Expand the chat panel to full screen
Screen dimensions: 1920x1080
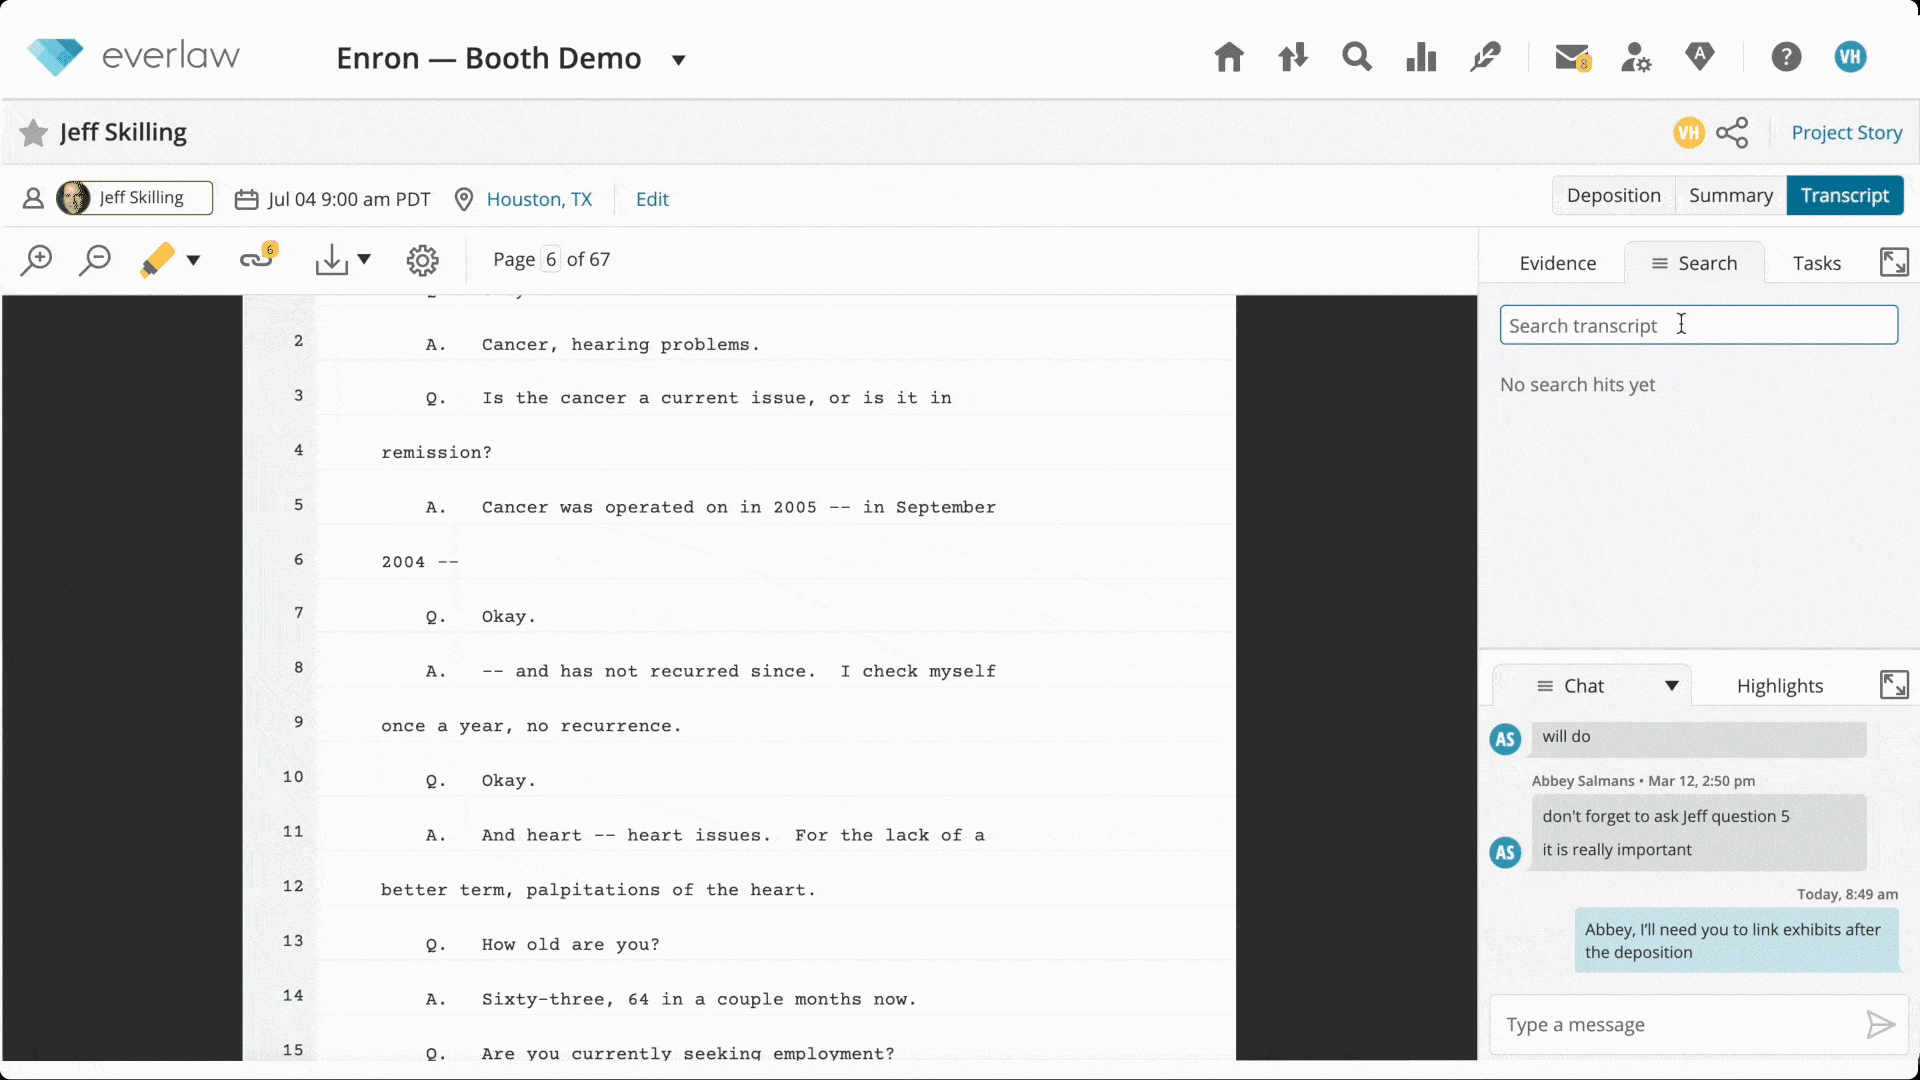coord(1895,684)
